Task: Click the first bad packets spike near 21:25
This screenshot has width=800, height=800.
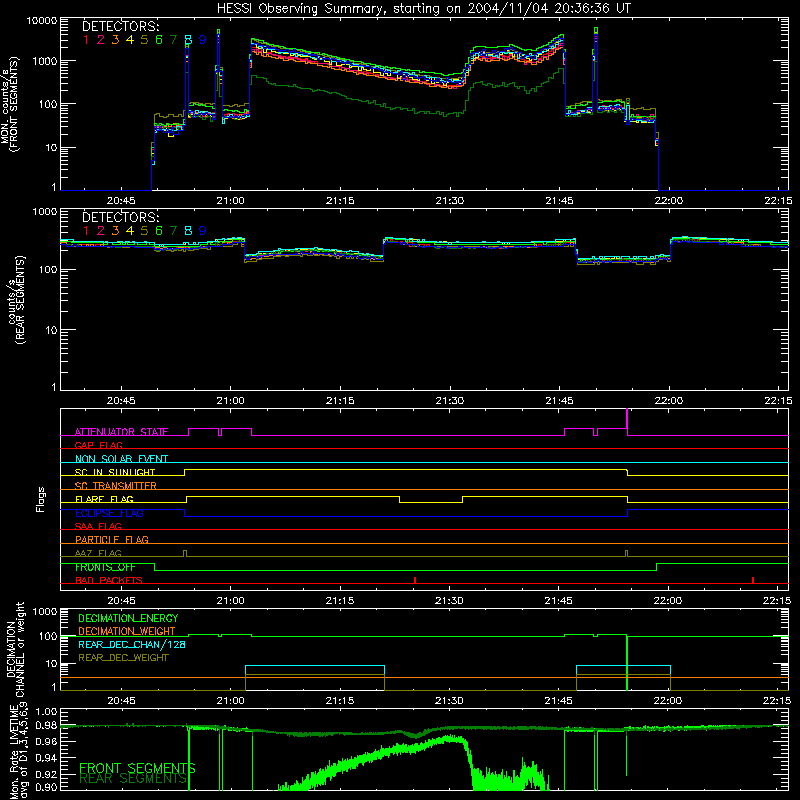Action: point(415,580)
